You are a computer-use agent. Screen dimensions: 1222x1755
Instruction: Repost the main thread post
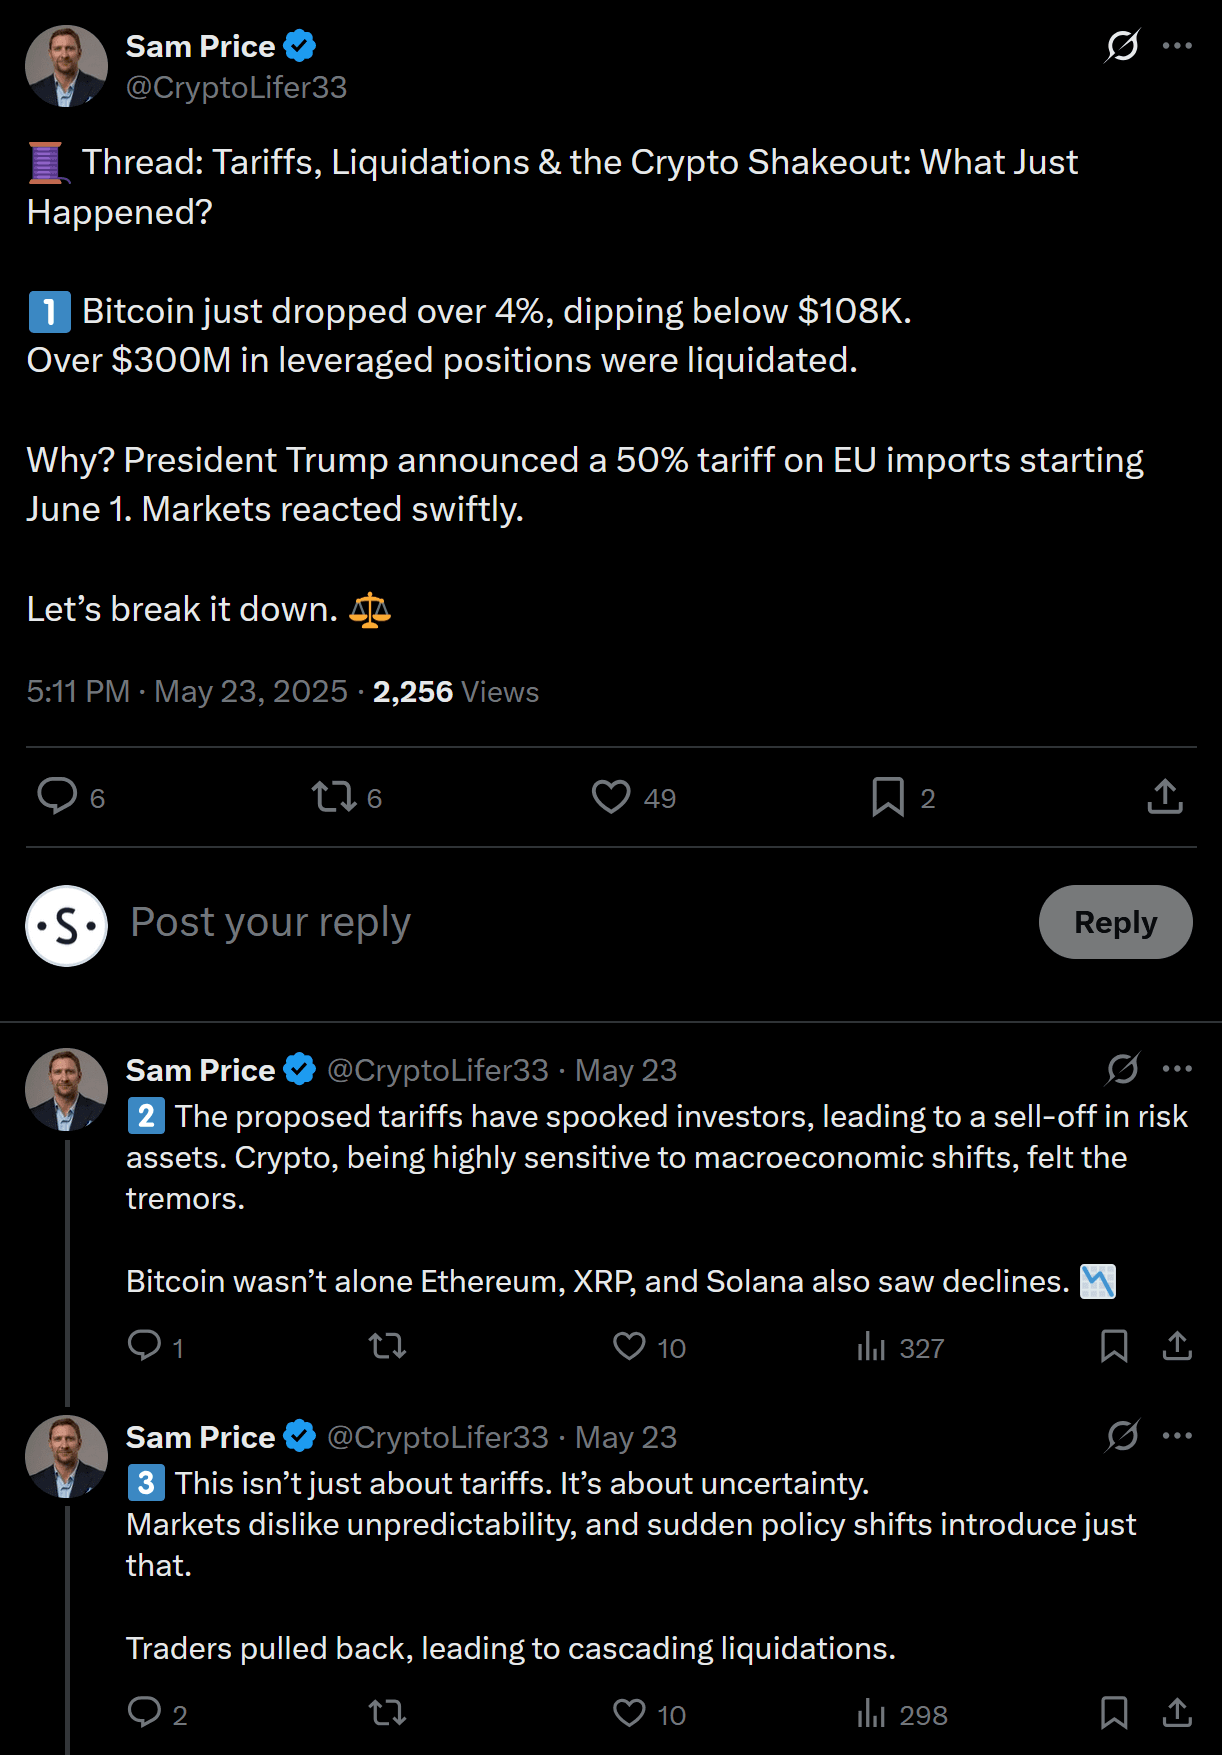click(x=334, y=797)
